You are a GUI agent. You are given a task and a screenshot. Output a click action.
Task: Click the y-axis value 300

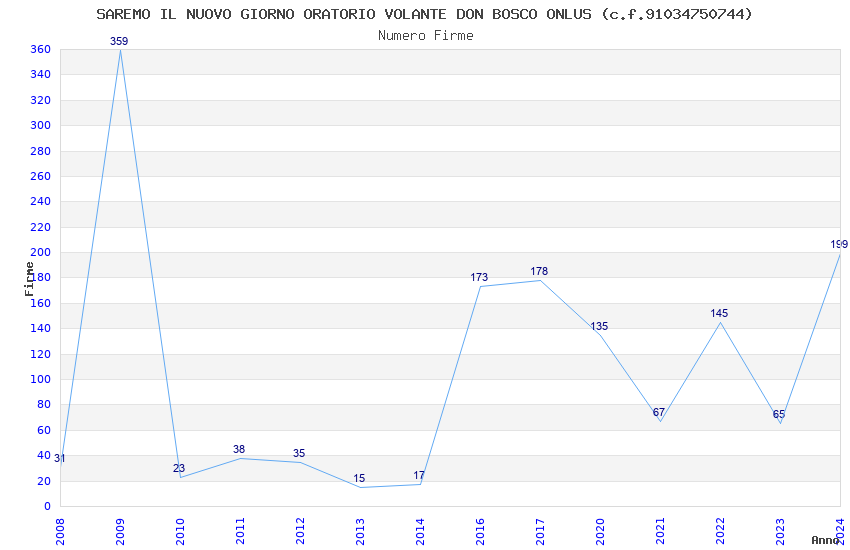point(41,125)
